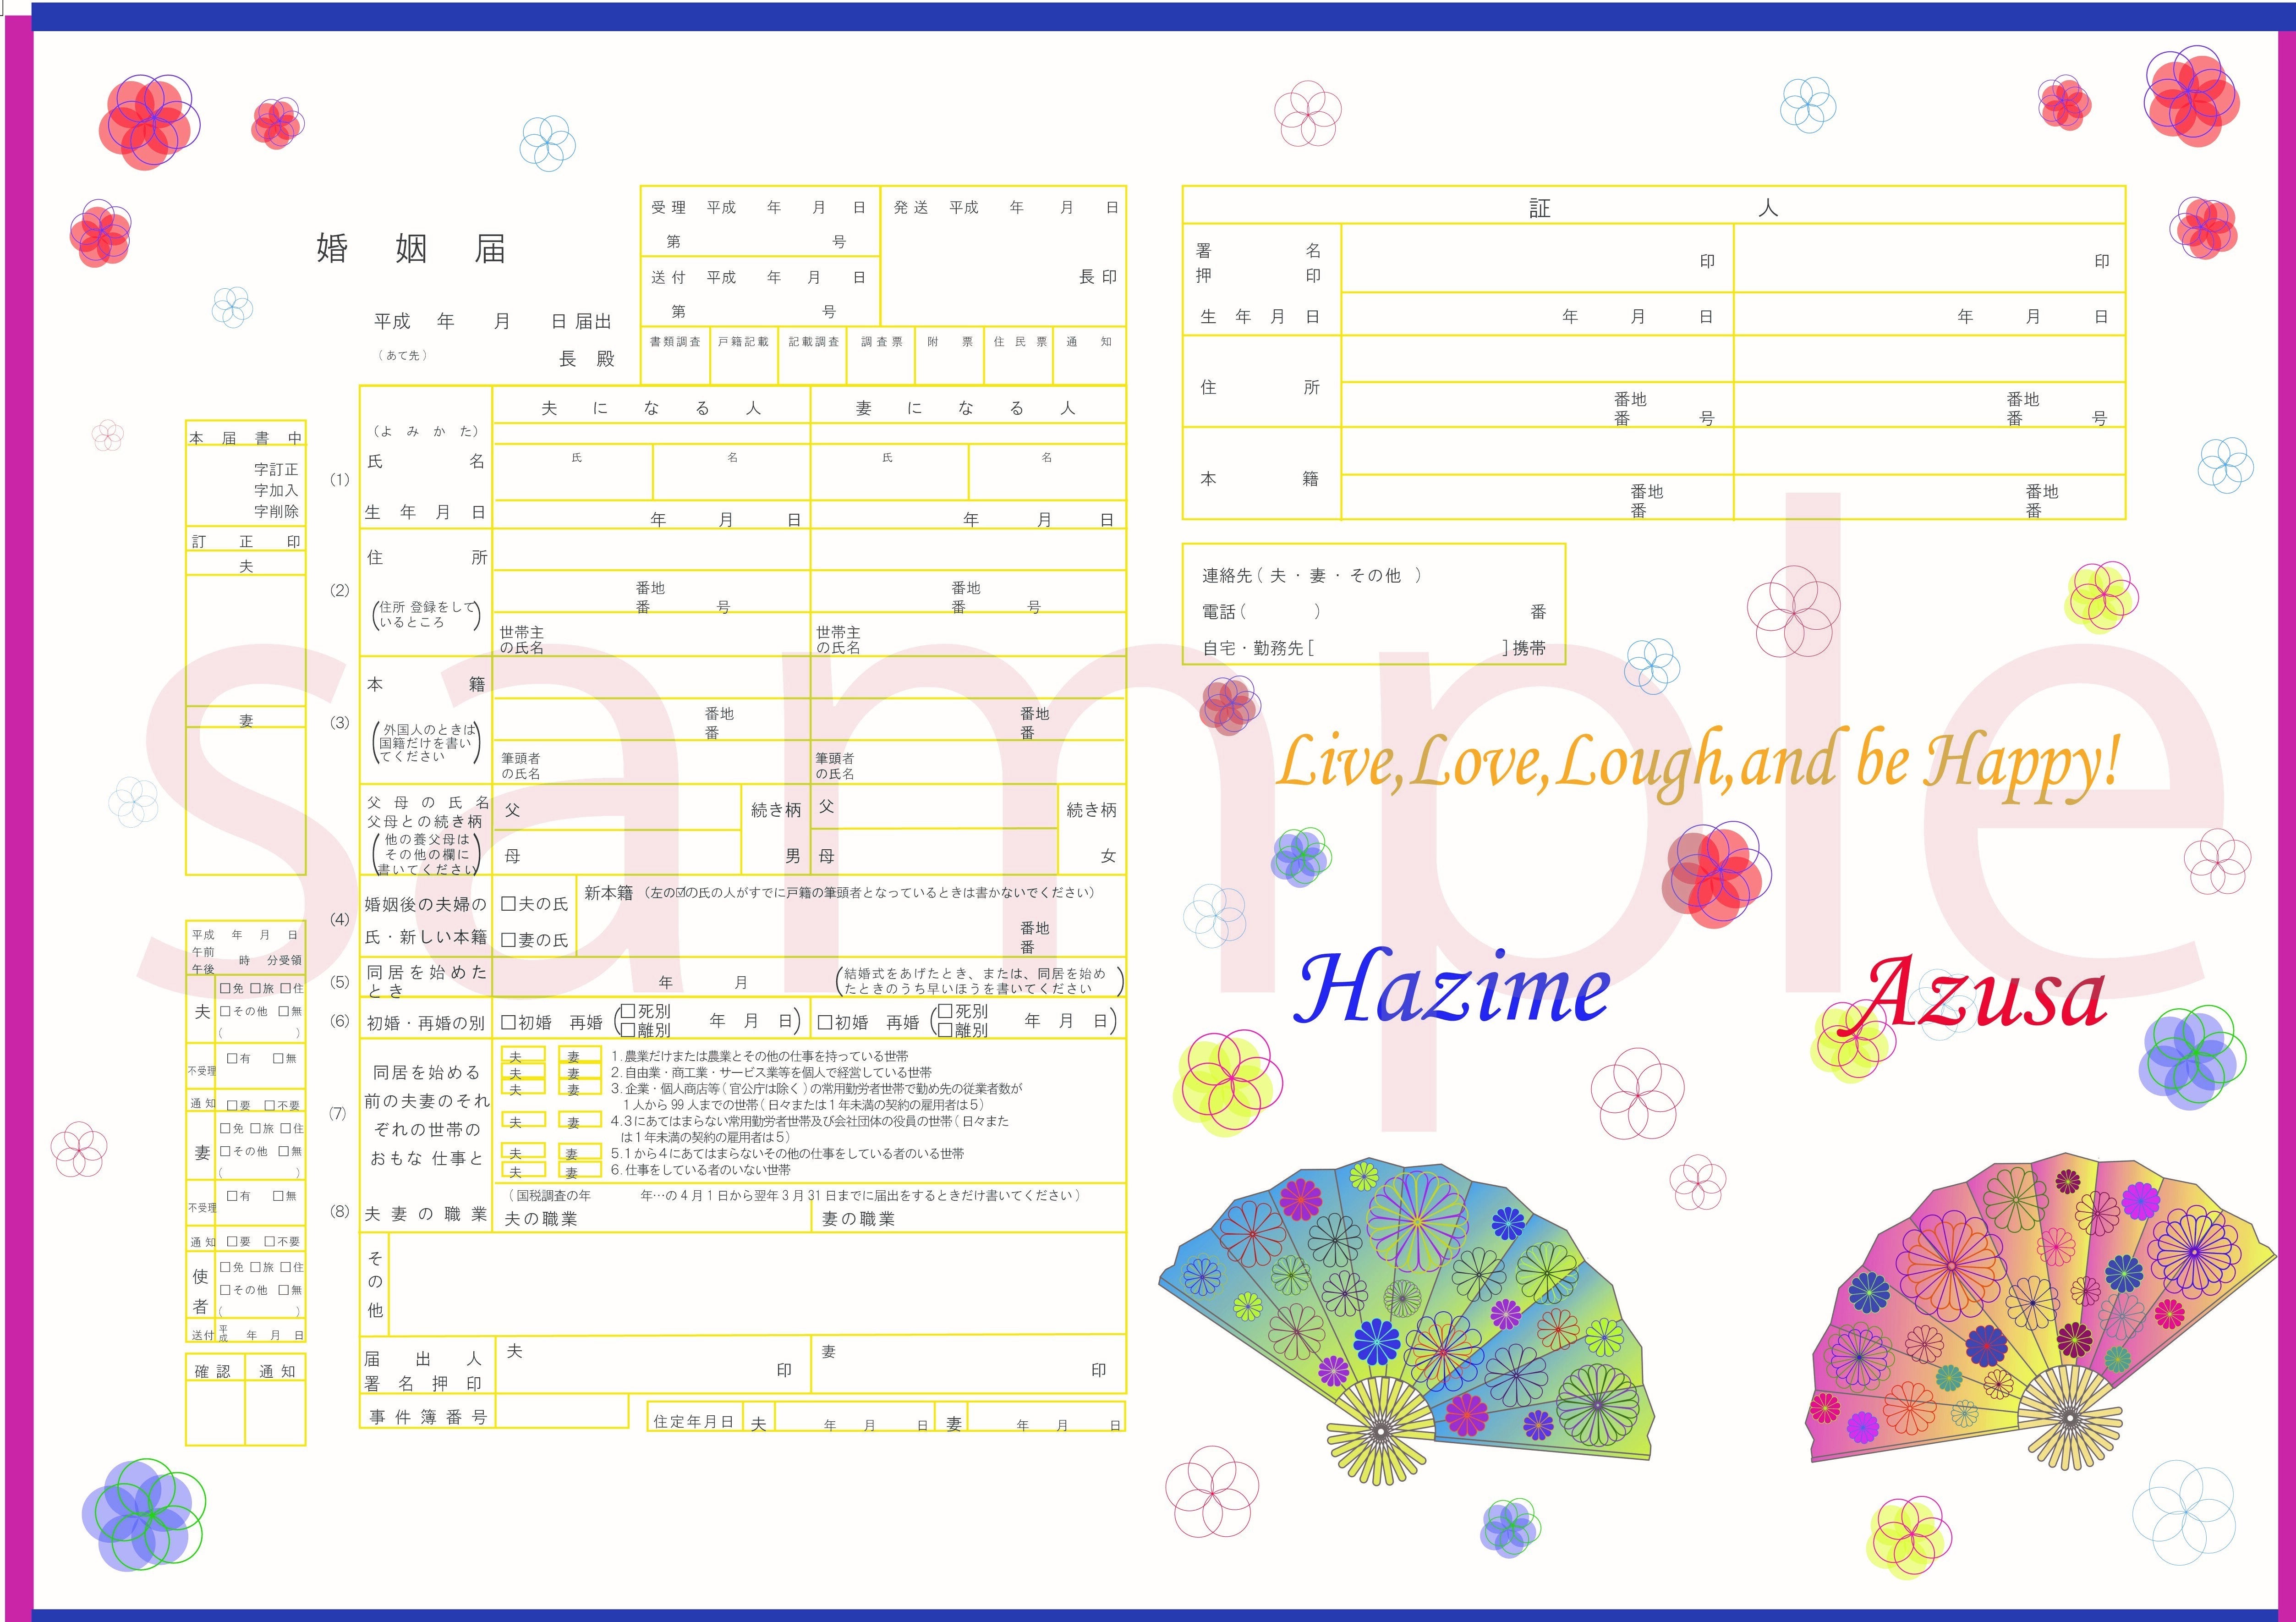Click option text "6.仕事をしている者のいない世帯"

[x=701, y=1169]
